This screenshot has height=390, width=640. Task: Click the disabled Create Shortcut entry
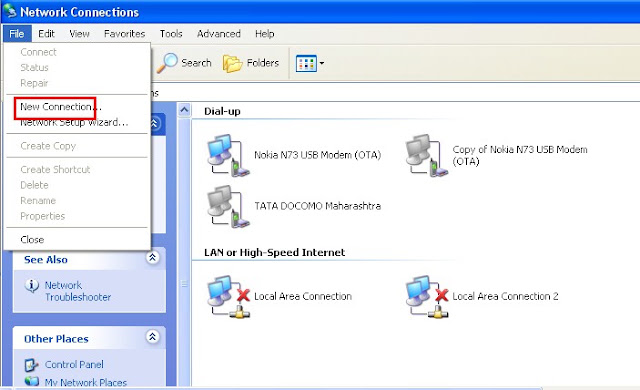coord(77,169)
